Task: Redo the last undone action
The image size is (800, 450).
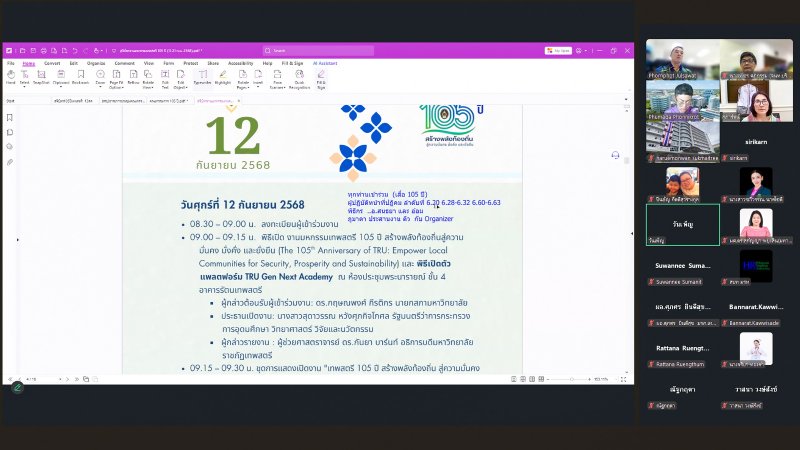Action: coord(85,51)
